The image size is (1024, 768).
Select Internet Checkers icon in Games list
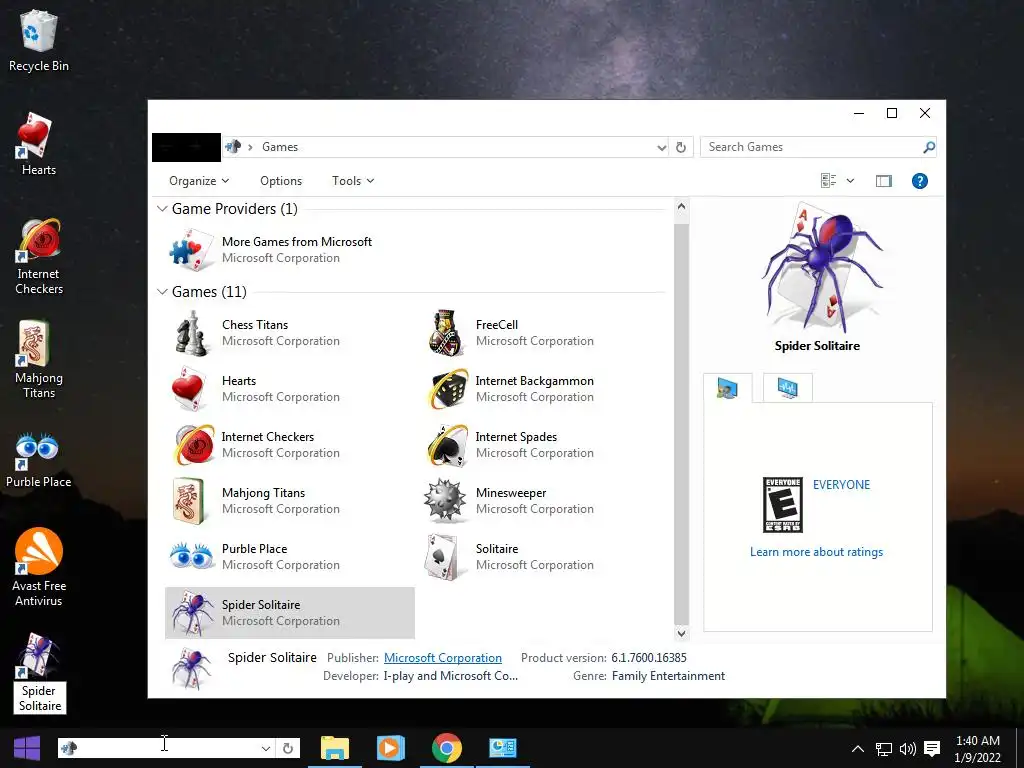(x=194, y=445)
